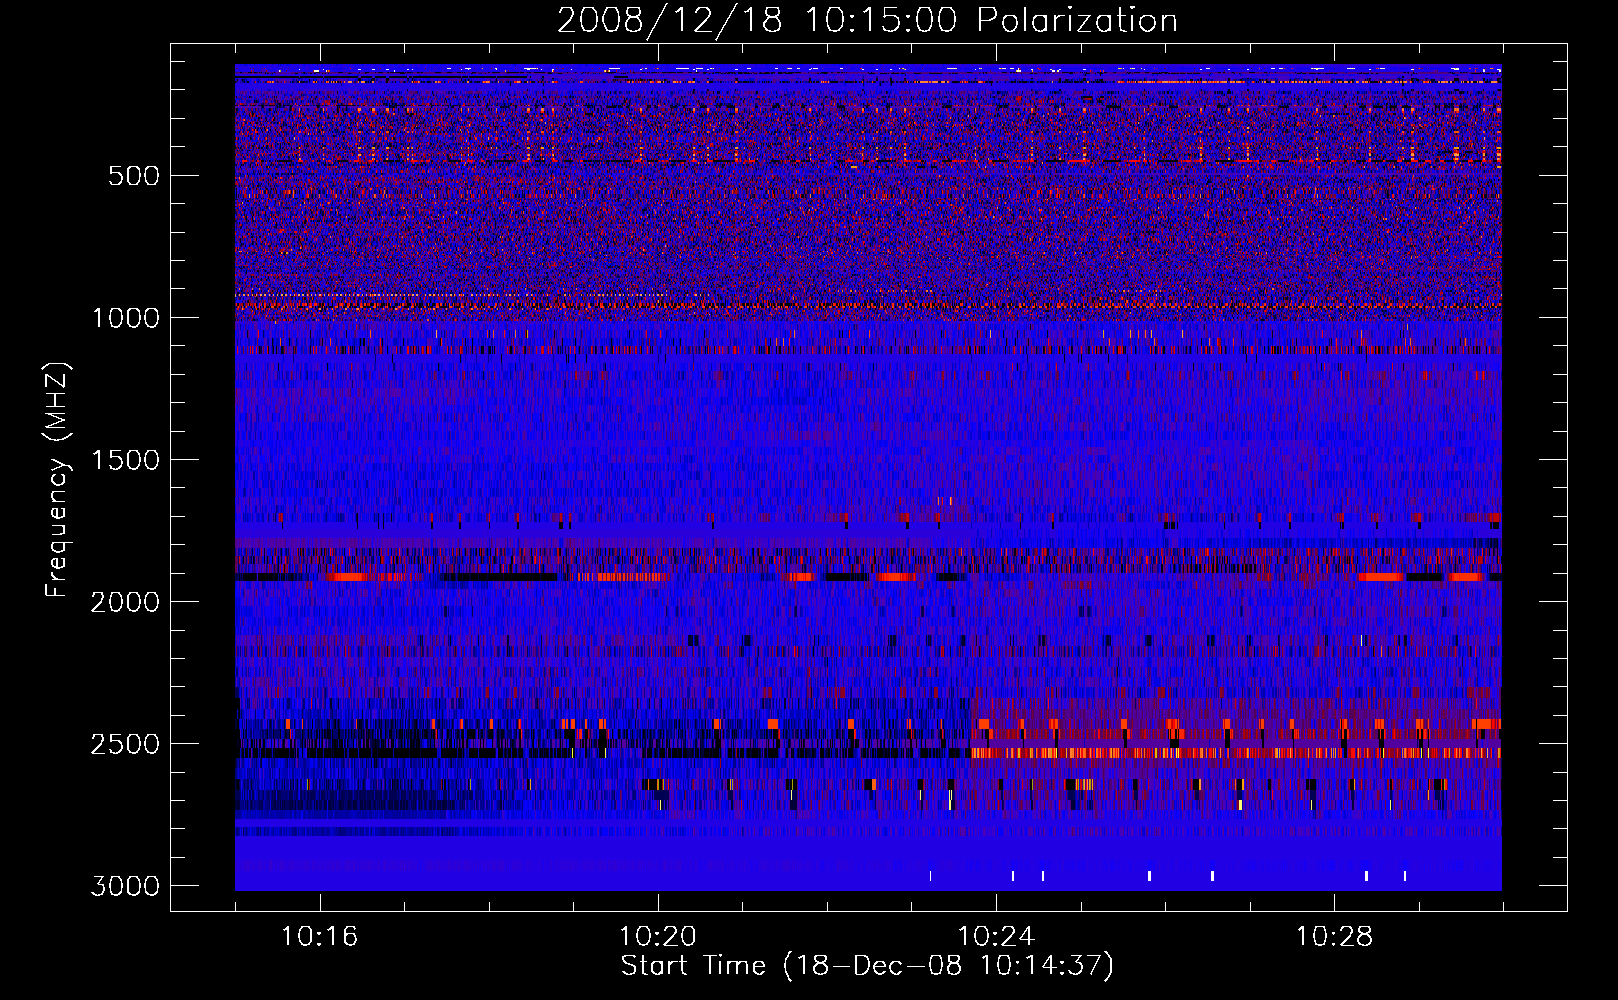Click the 10:24 time tick label
Viewport: 1618px width, 1000px height.
(x=996, y=937)
